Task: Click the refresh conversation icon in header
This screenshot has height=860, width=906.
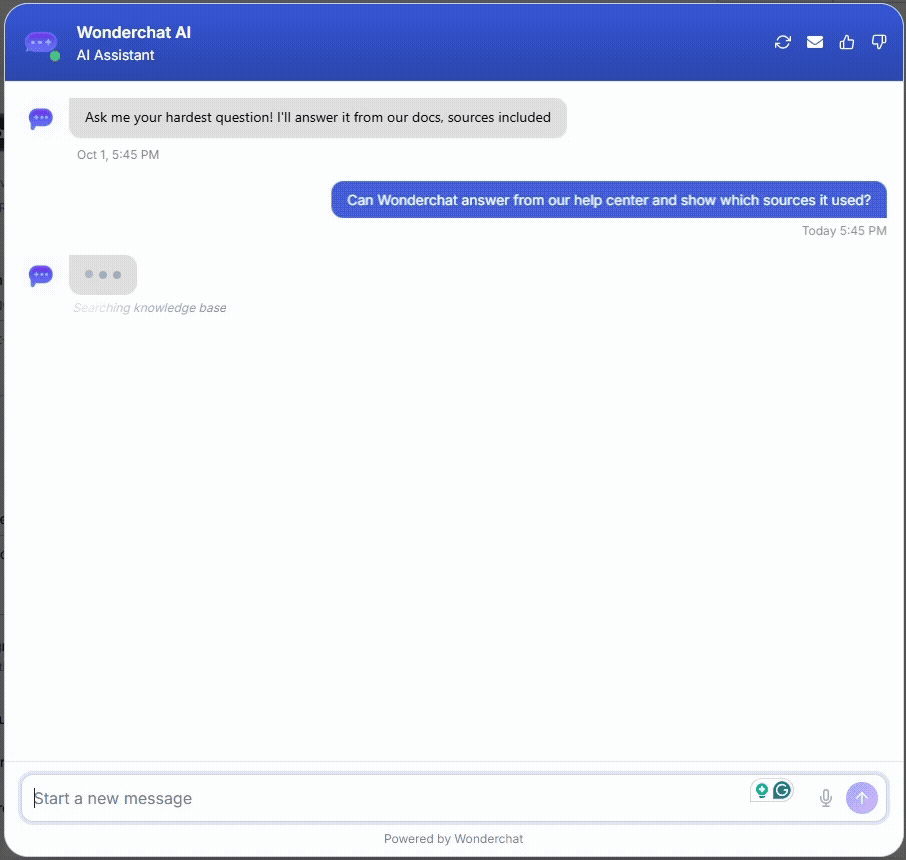Action: [x=782, y=42]
